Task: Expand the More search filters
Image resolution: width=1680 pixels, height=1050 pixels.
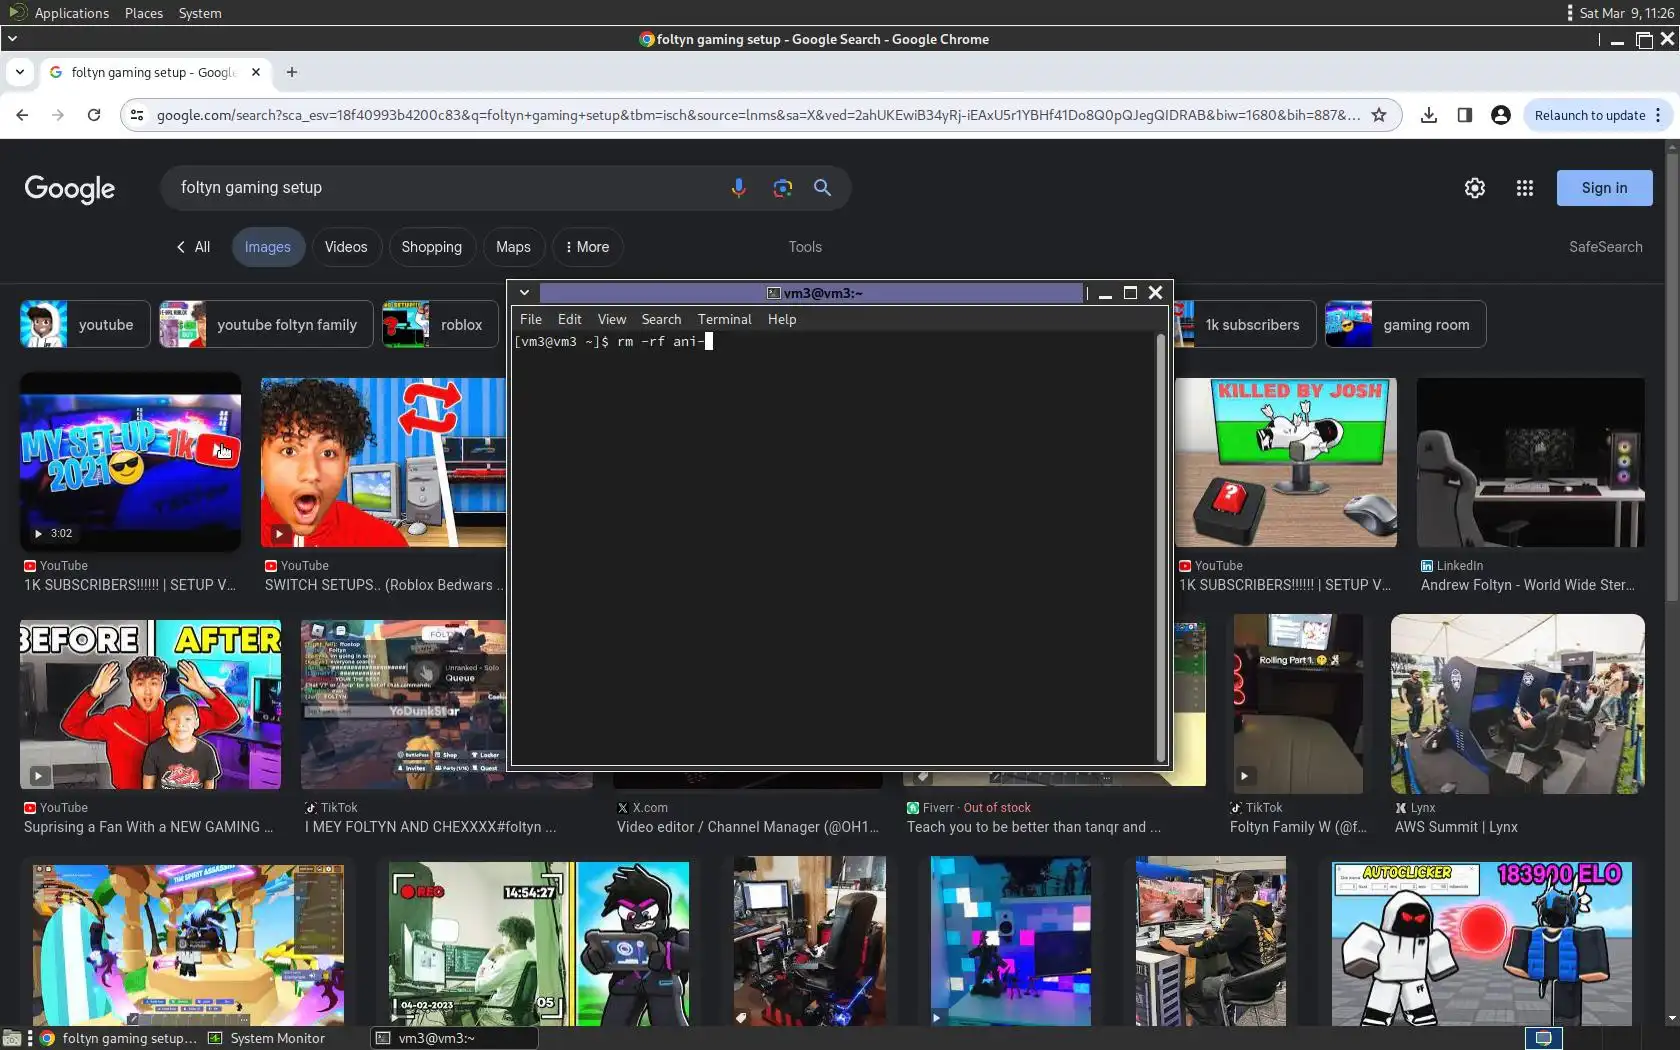Action: pyautogui.click(x=587, y=247)
